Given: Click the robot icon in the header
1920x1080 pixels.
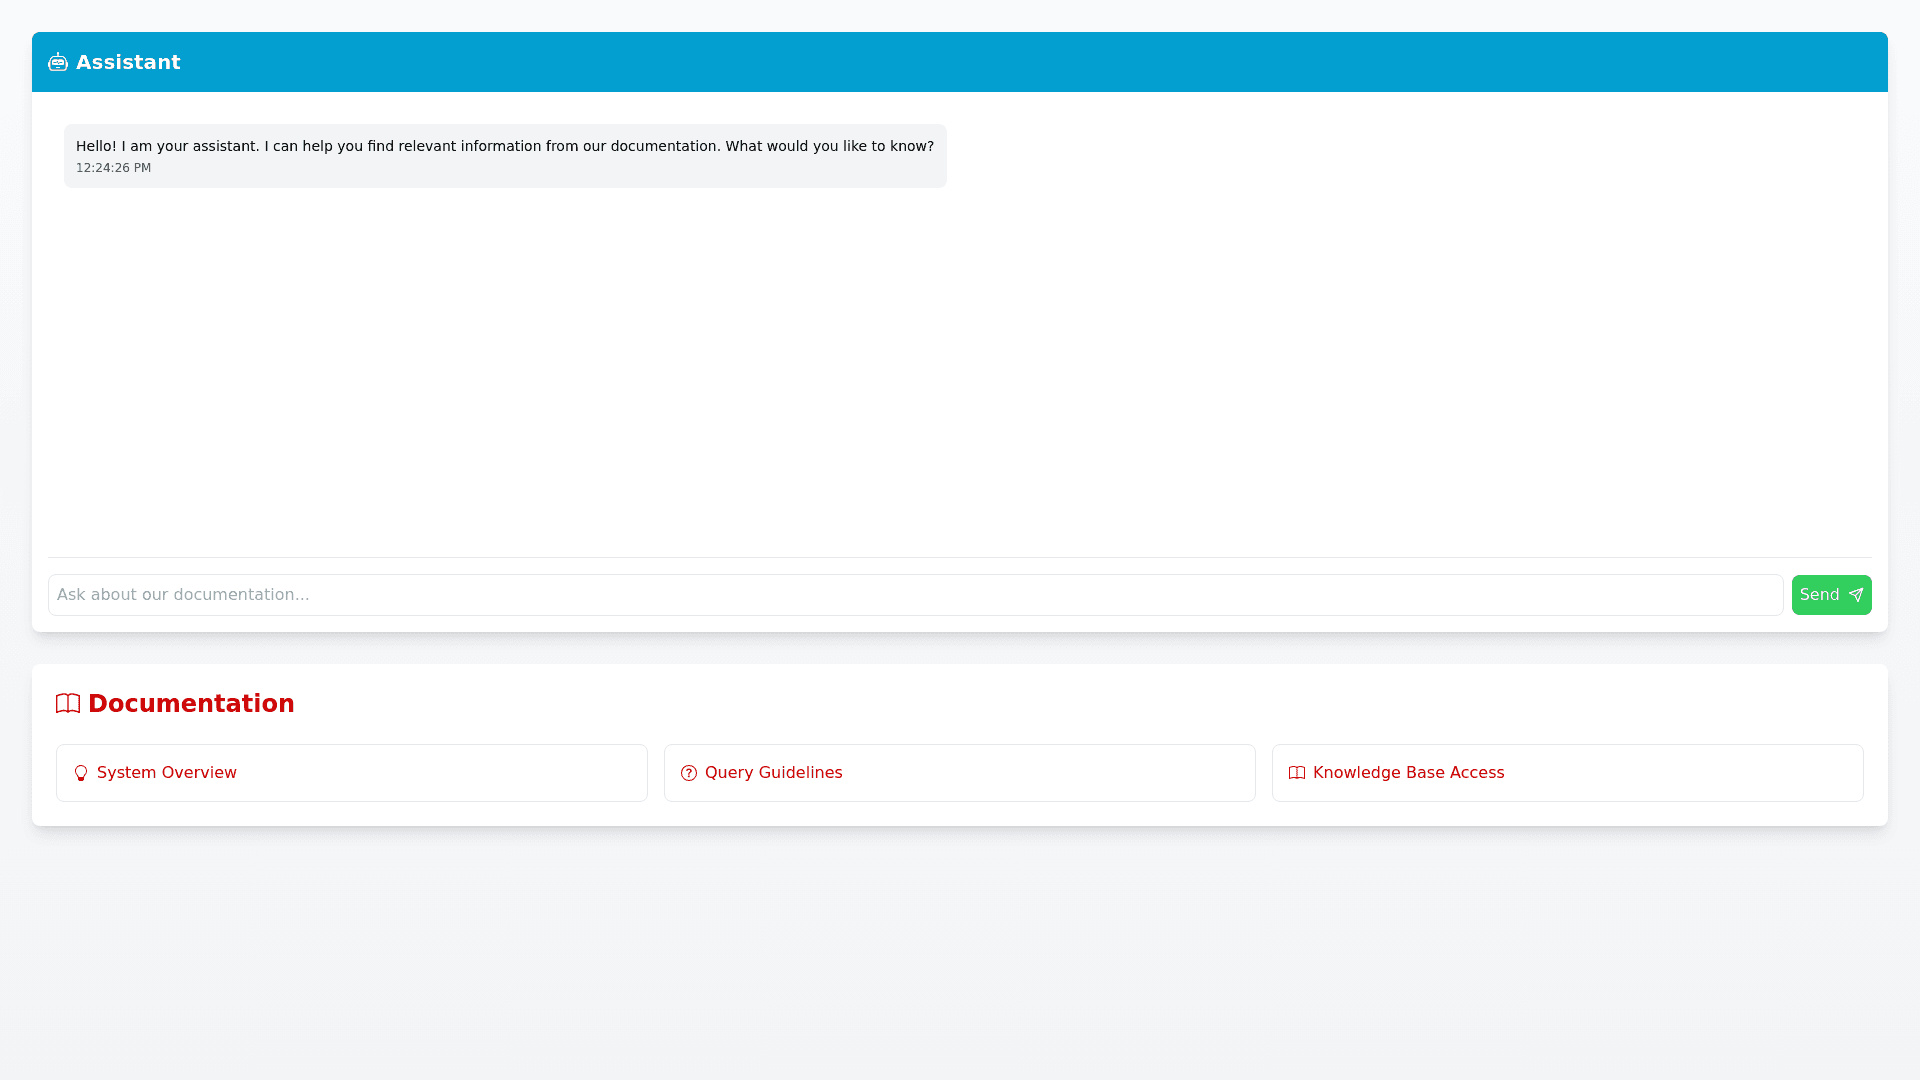Looking at the screenshot, I should (58, 62).
